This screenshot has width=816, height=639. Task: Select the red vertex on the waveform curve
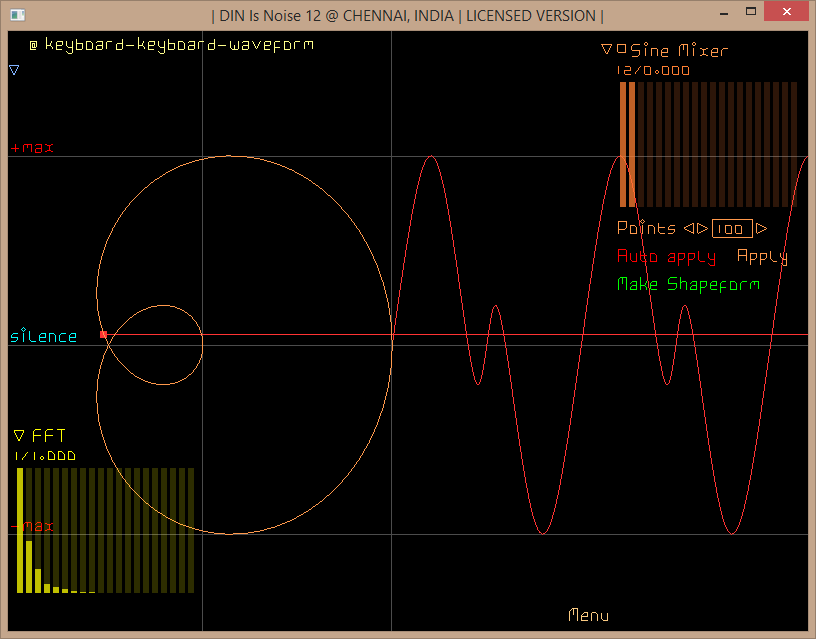[x=103, y=334]
